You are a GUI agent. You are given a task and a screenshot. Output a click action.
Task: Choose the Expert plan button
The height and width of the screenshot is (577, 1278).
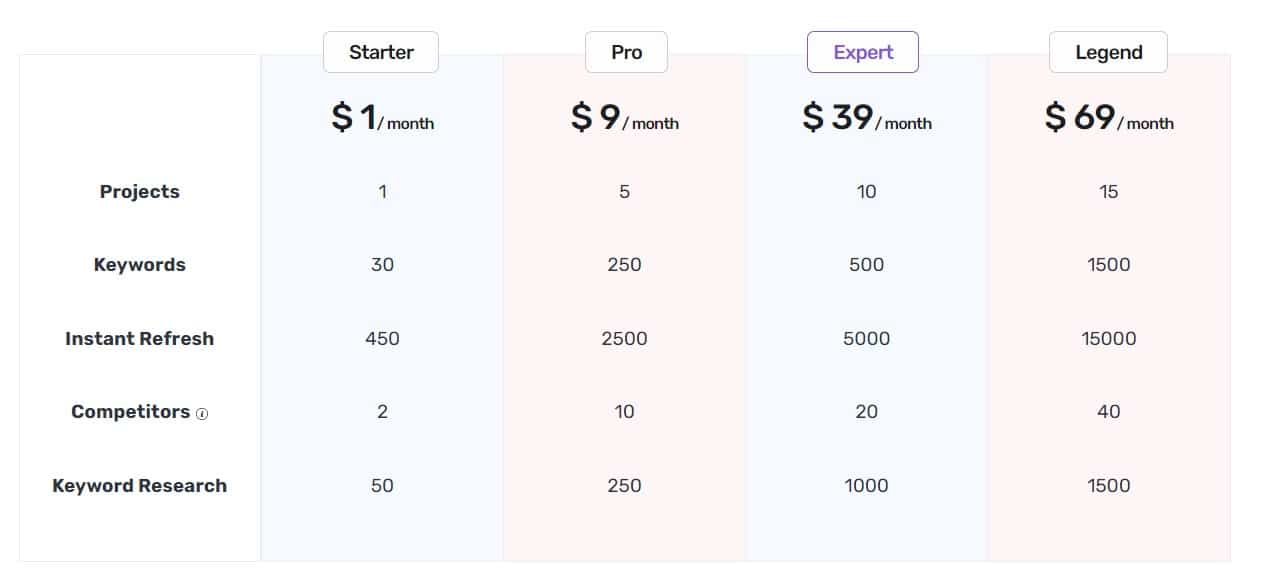tap(863, 52)
